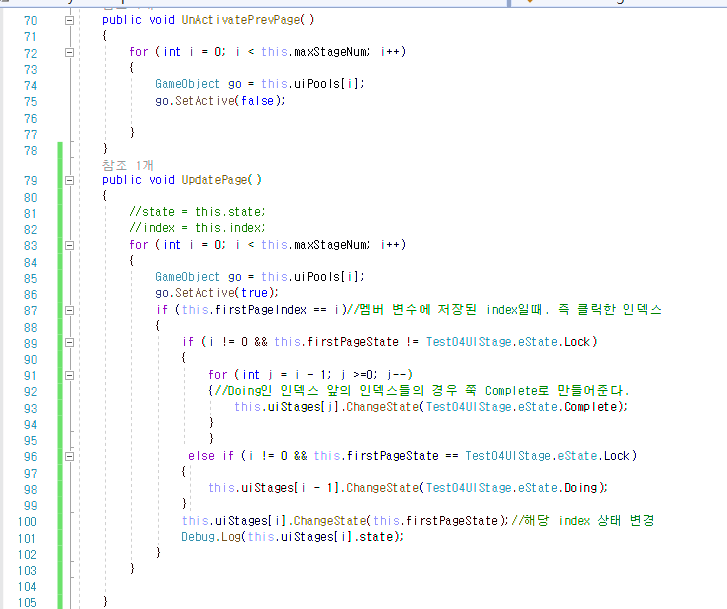This screenshot has height=609, width=727.
Task: Click line number 100 in the gutter
Action: pos(27,522)
